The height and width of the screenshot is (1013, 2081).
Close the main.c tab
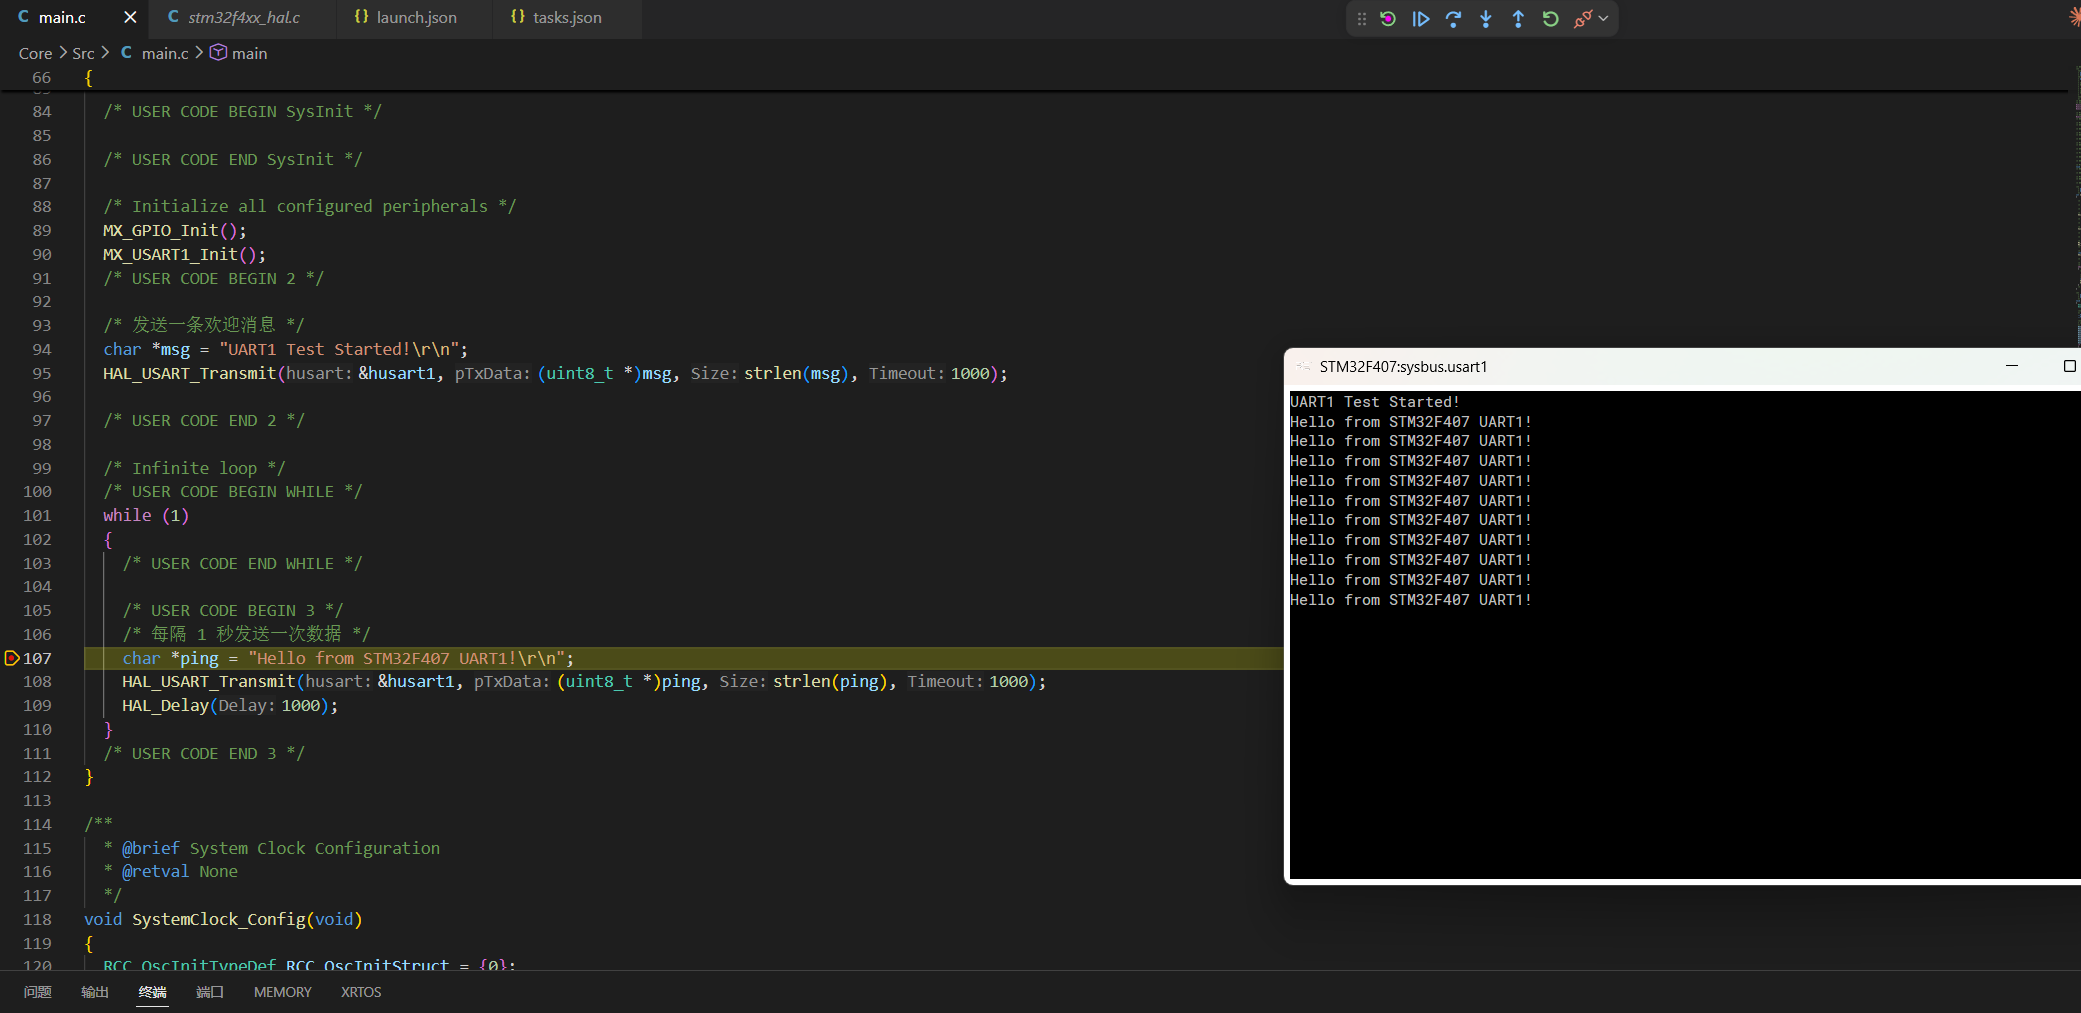(130, 18)
